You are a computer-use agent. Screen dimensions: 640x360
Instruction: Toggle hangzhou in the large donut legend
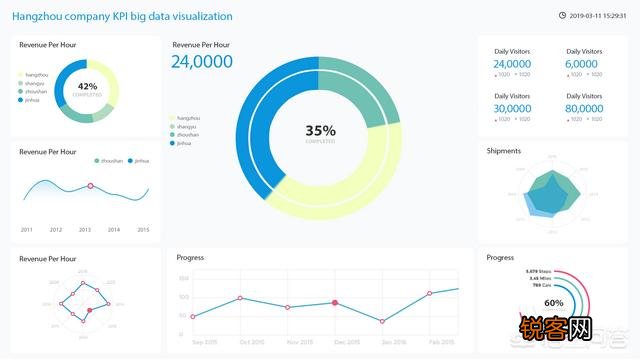[172, 118]
